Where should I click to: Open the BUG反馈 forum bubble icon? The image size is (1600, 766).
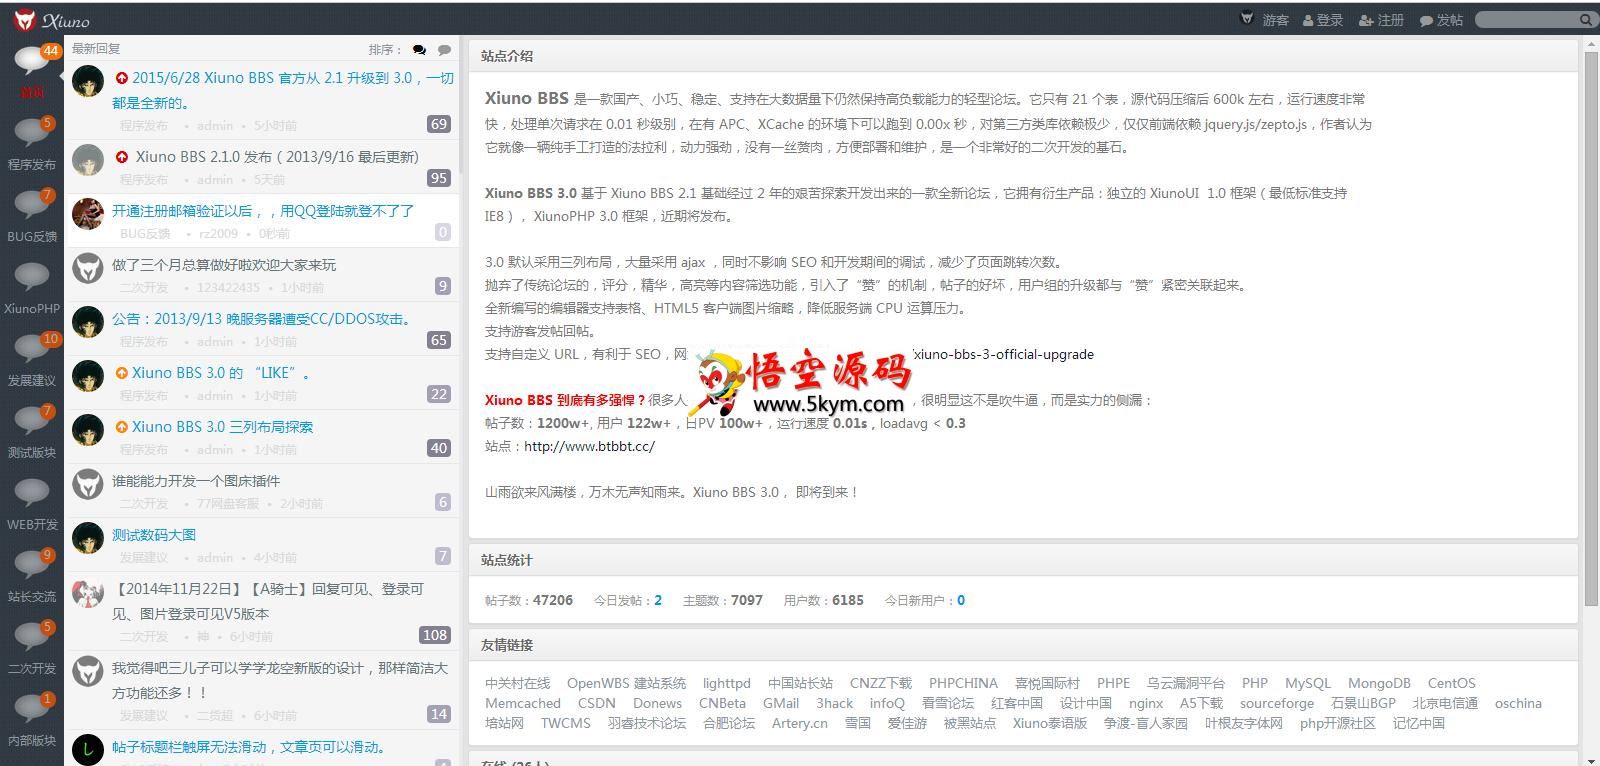32,205
